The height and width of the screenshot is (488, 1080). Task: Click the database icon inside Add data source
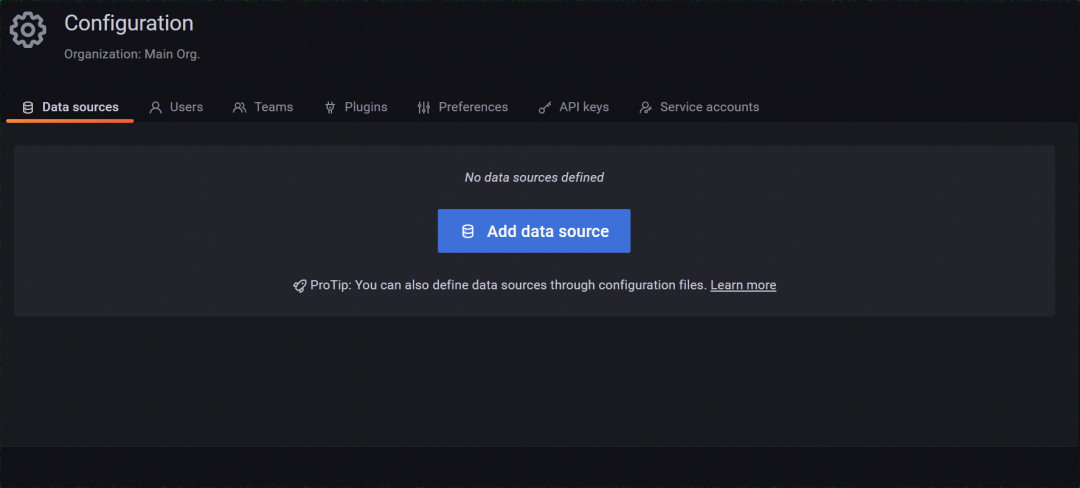(468, 231)
